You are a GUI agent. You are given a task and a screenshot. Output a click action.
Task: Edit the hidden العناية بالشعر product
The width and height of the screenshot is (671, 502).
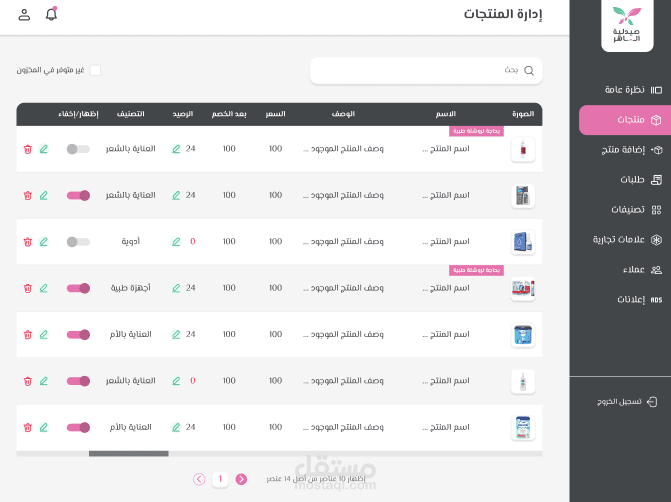pyautogui.click(x=44, y=149)
